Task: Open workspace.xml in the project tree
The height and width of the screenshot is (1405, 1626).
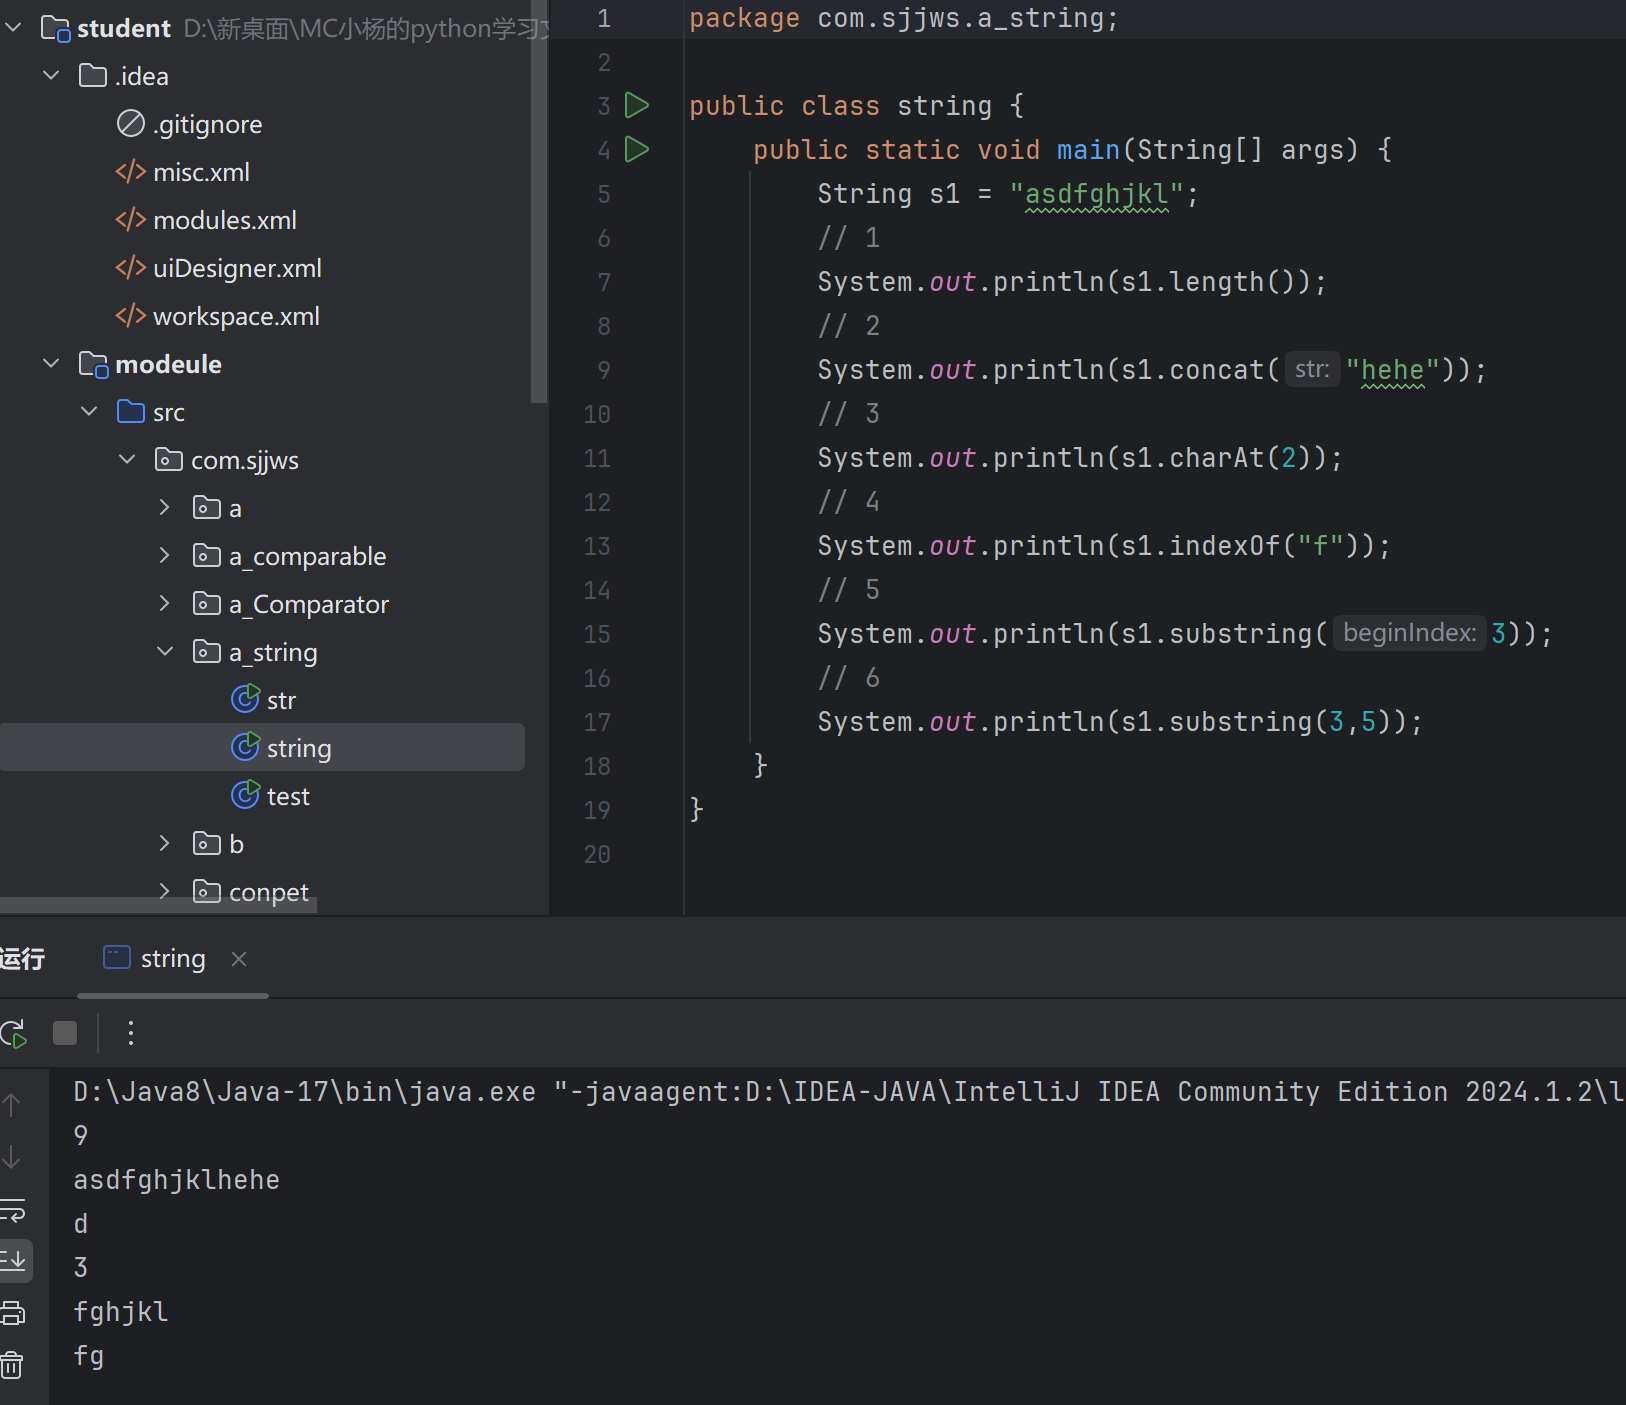Action: coord(236,316)
